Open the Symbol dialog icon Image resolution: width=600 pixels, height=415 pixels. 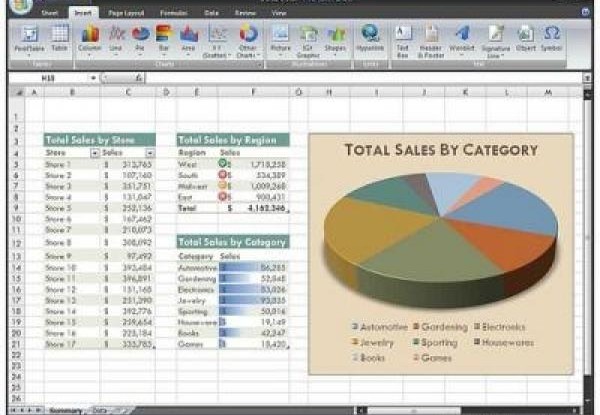pyautogui.click(x=551, y=38)
